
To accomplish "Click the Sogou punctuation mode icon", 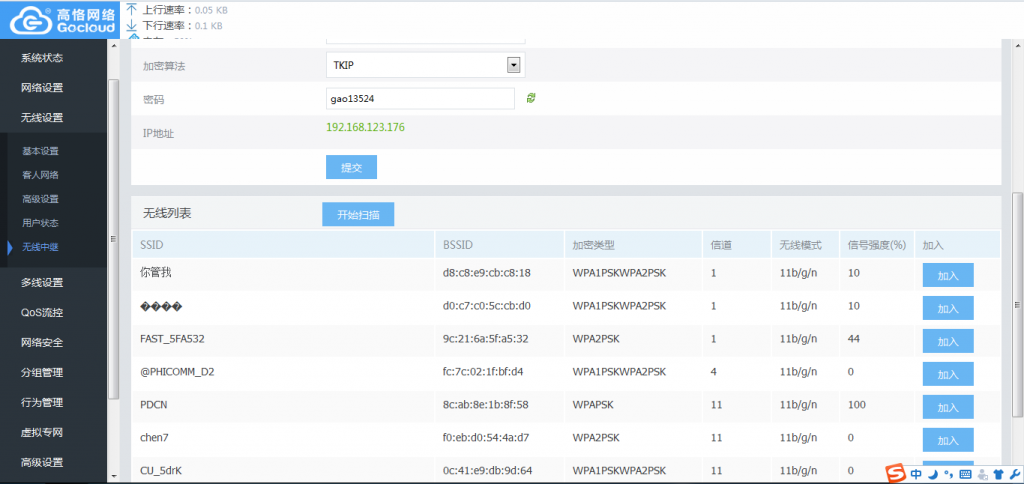I will click(948, 475).
